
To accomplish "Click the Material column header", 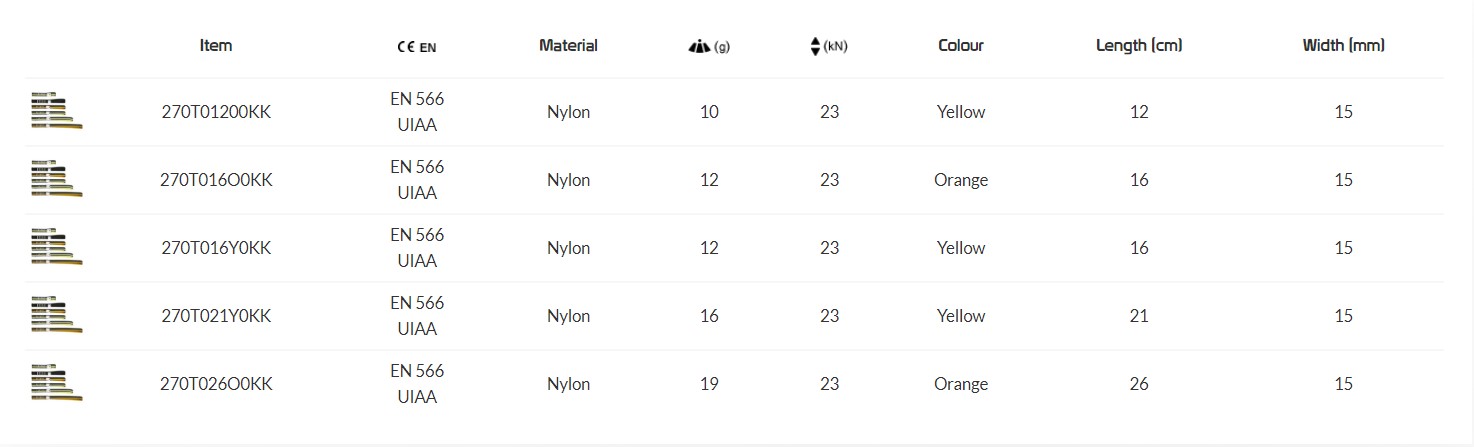I will 568,45.
